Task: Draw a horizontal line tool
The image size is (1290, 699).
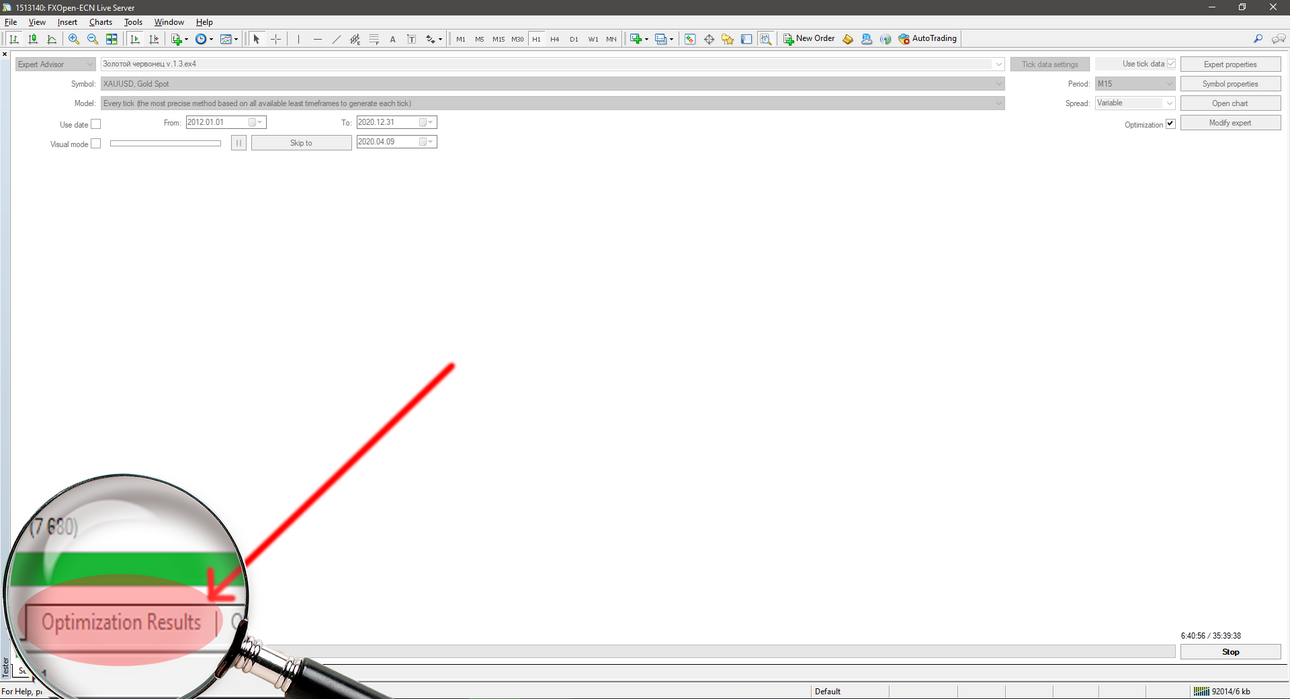Action: 318,39
